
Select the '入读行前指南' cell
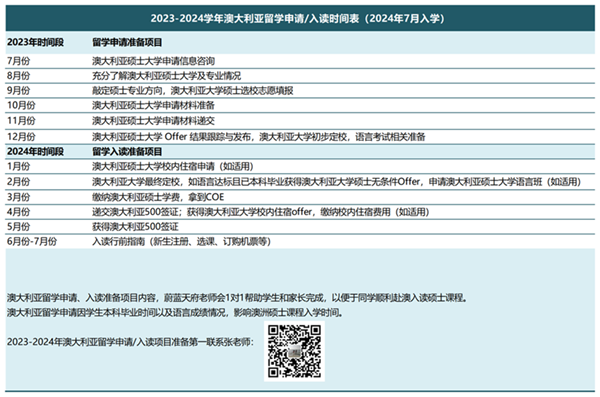pyautogui.click(x=181, y=241)
